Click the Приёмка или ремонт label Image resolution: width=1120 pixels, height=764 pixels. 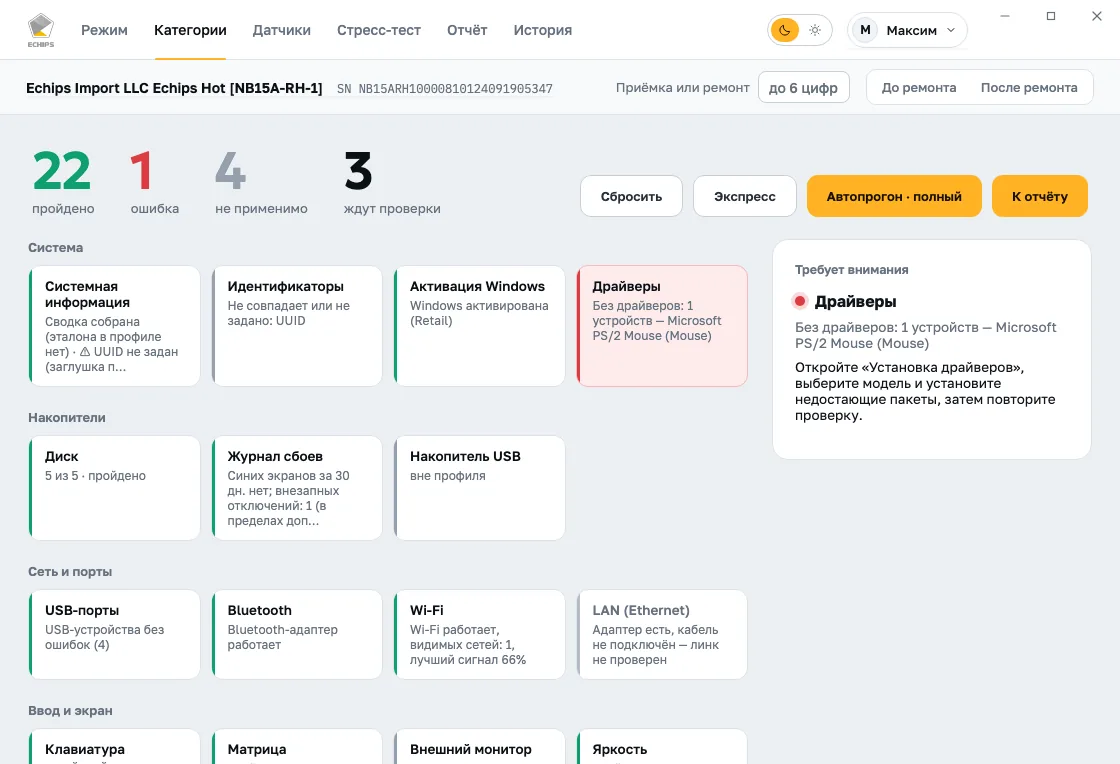point(683,87)
